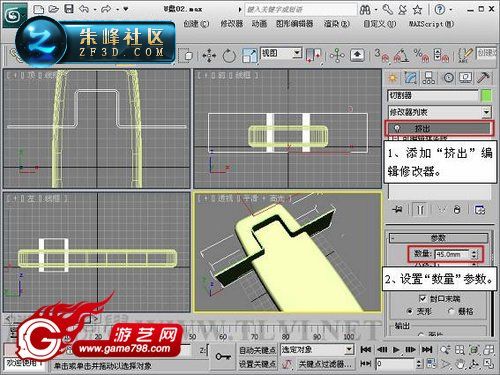The height and width of the screenshot is (375, 500).
Task: Click the 关键点过滤器 button
Action: click(325, 364)
